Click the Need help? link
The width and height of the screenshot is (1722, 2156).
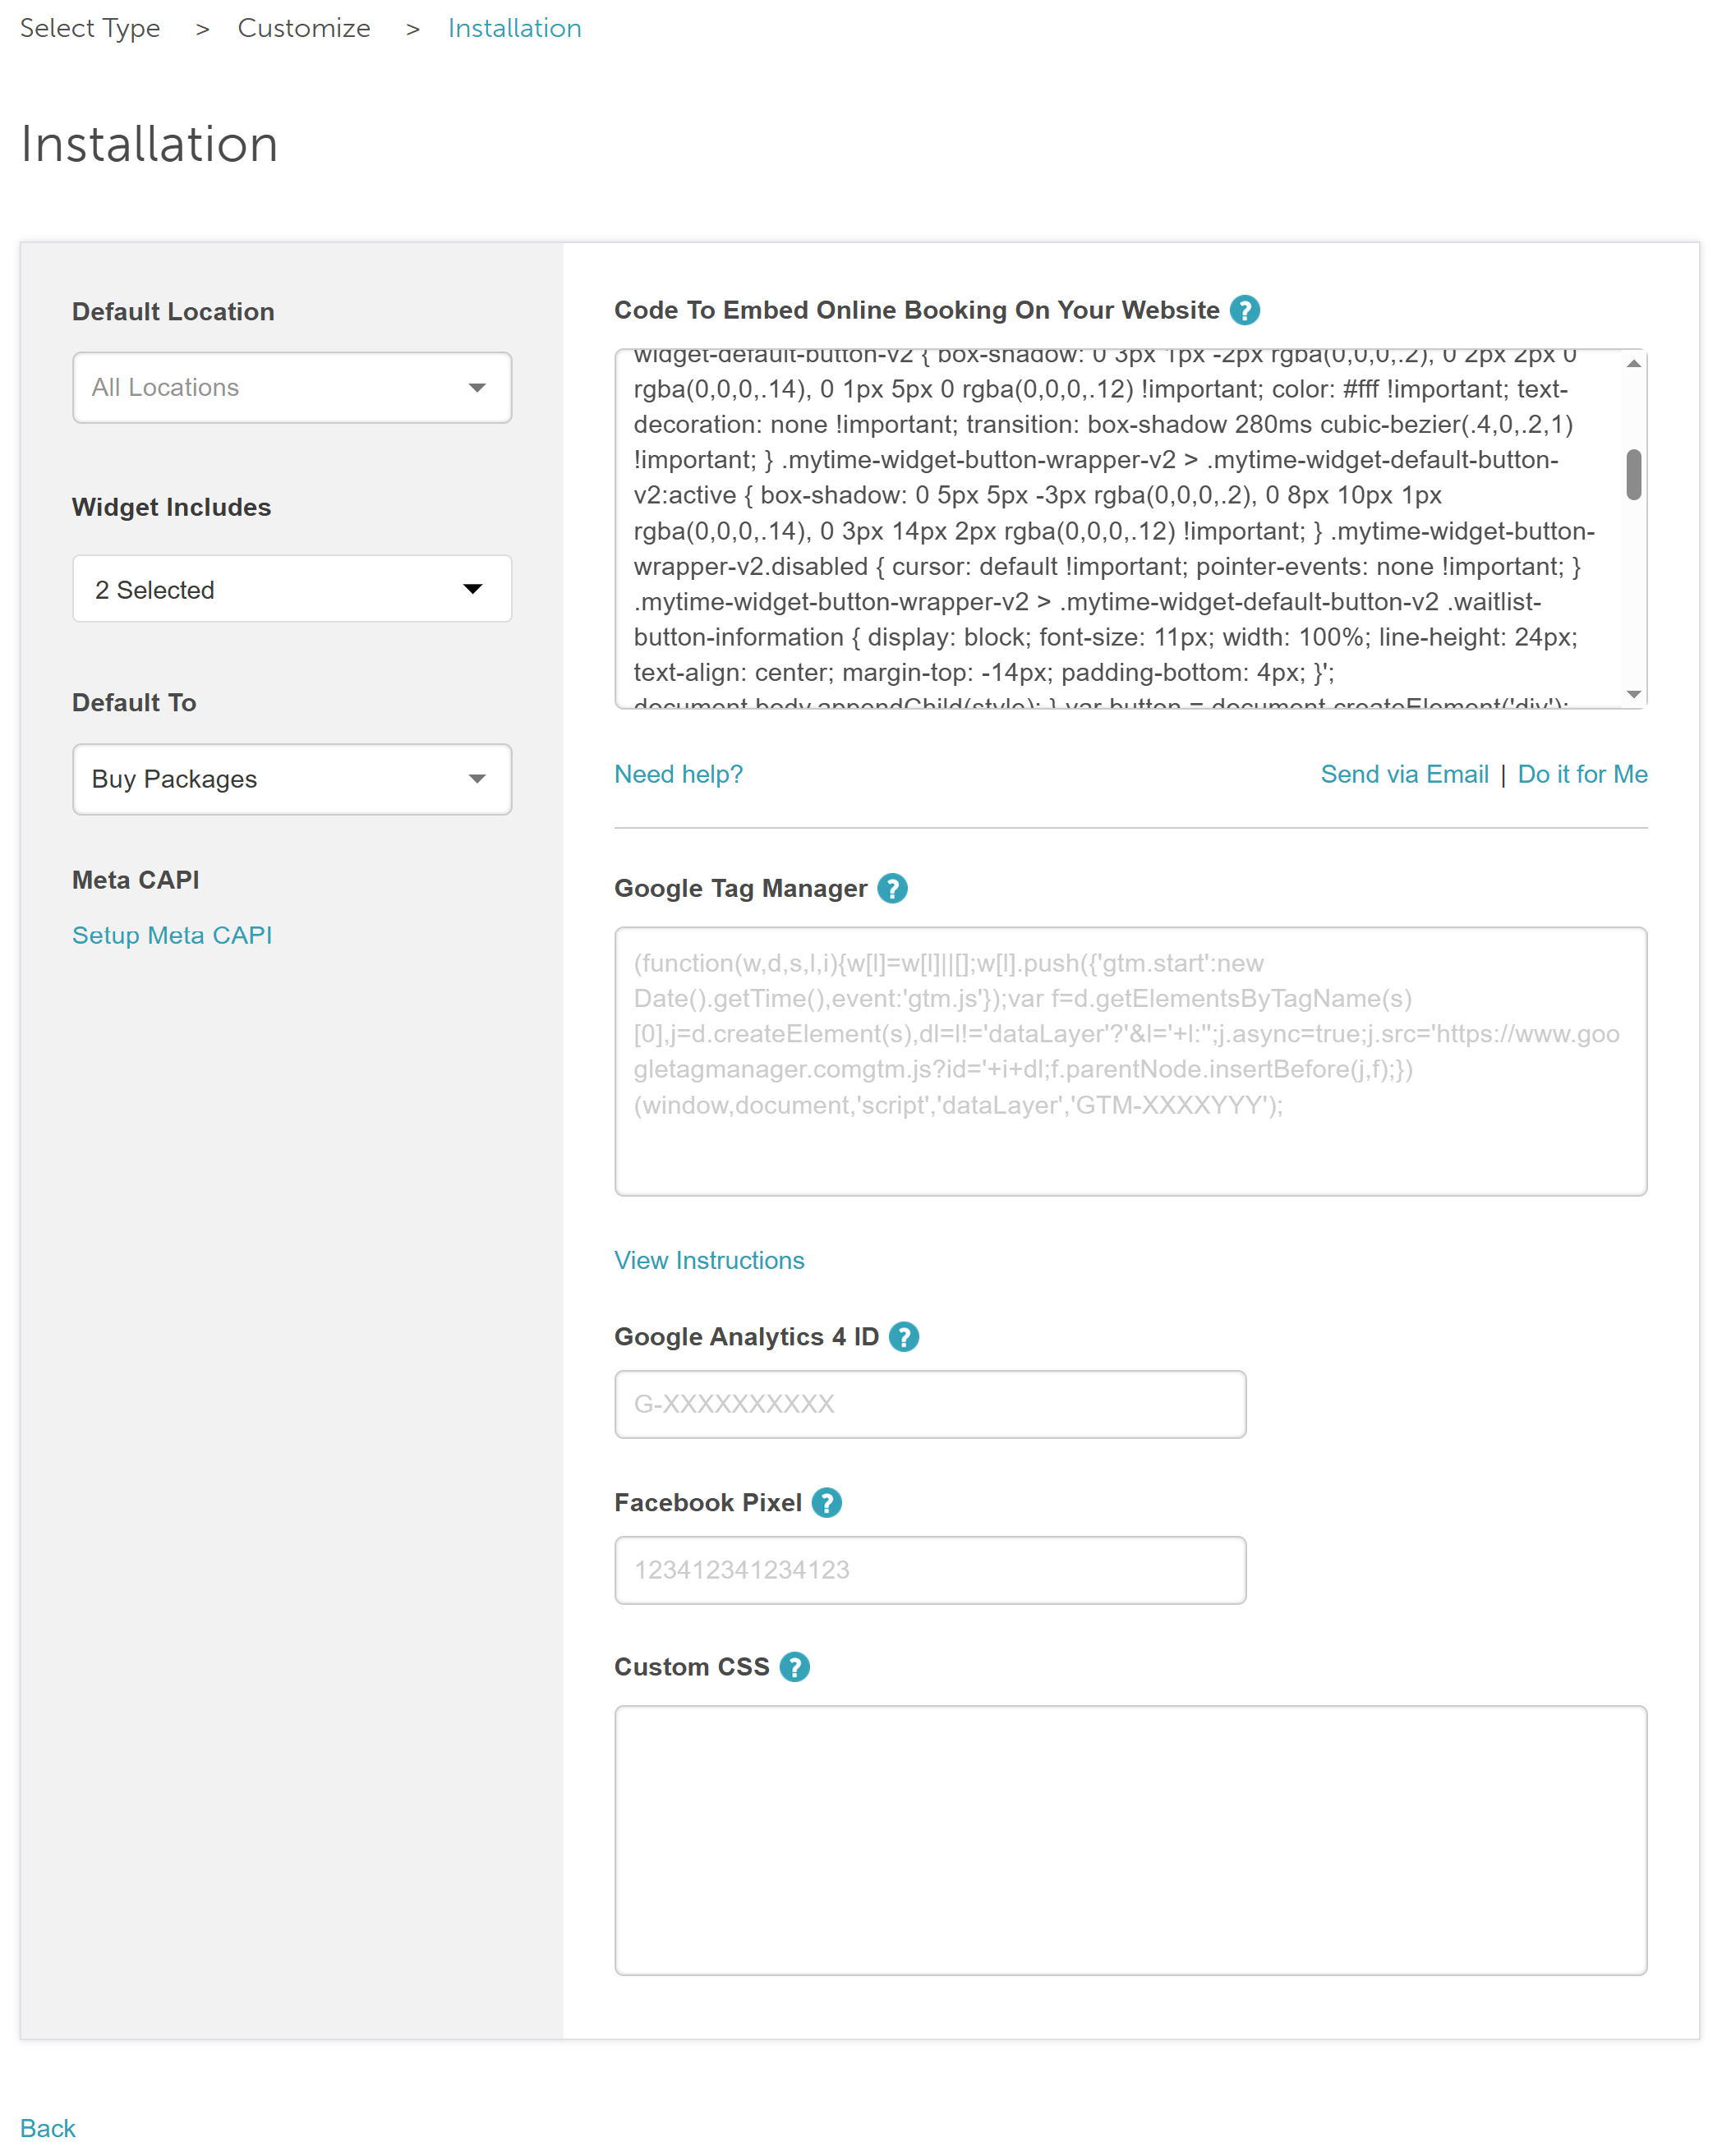(x=678, y=774)
